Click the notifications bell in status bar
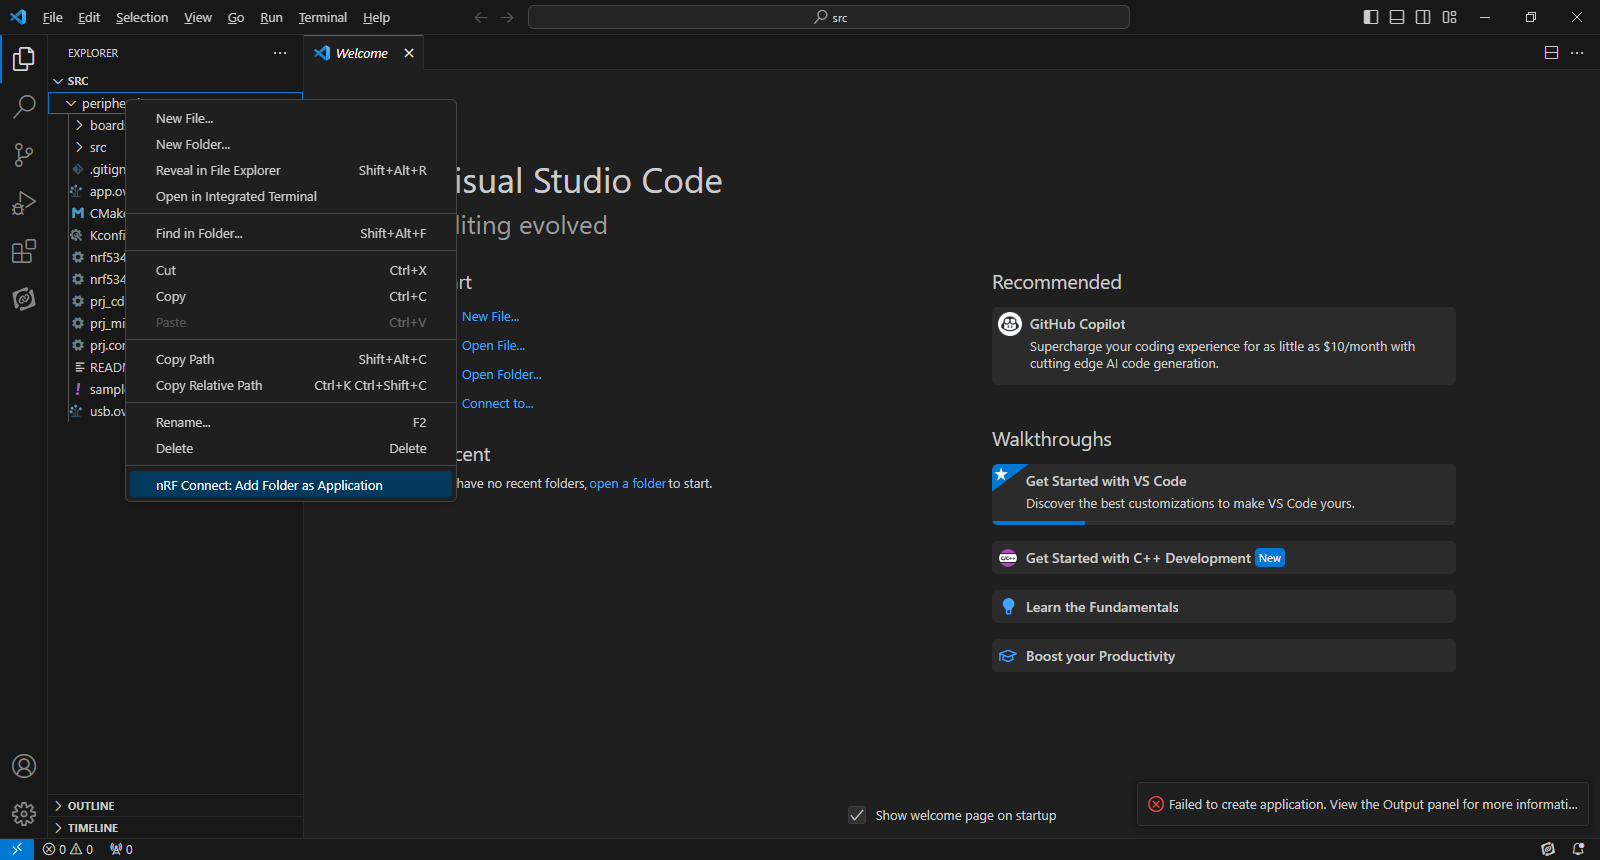 (1578, 849)
